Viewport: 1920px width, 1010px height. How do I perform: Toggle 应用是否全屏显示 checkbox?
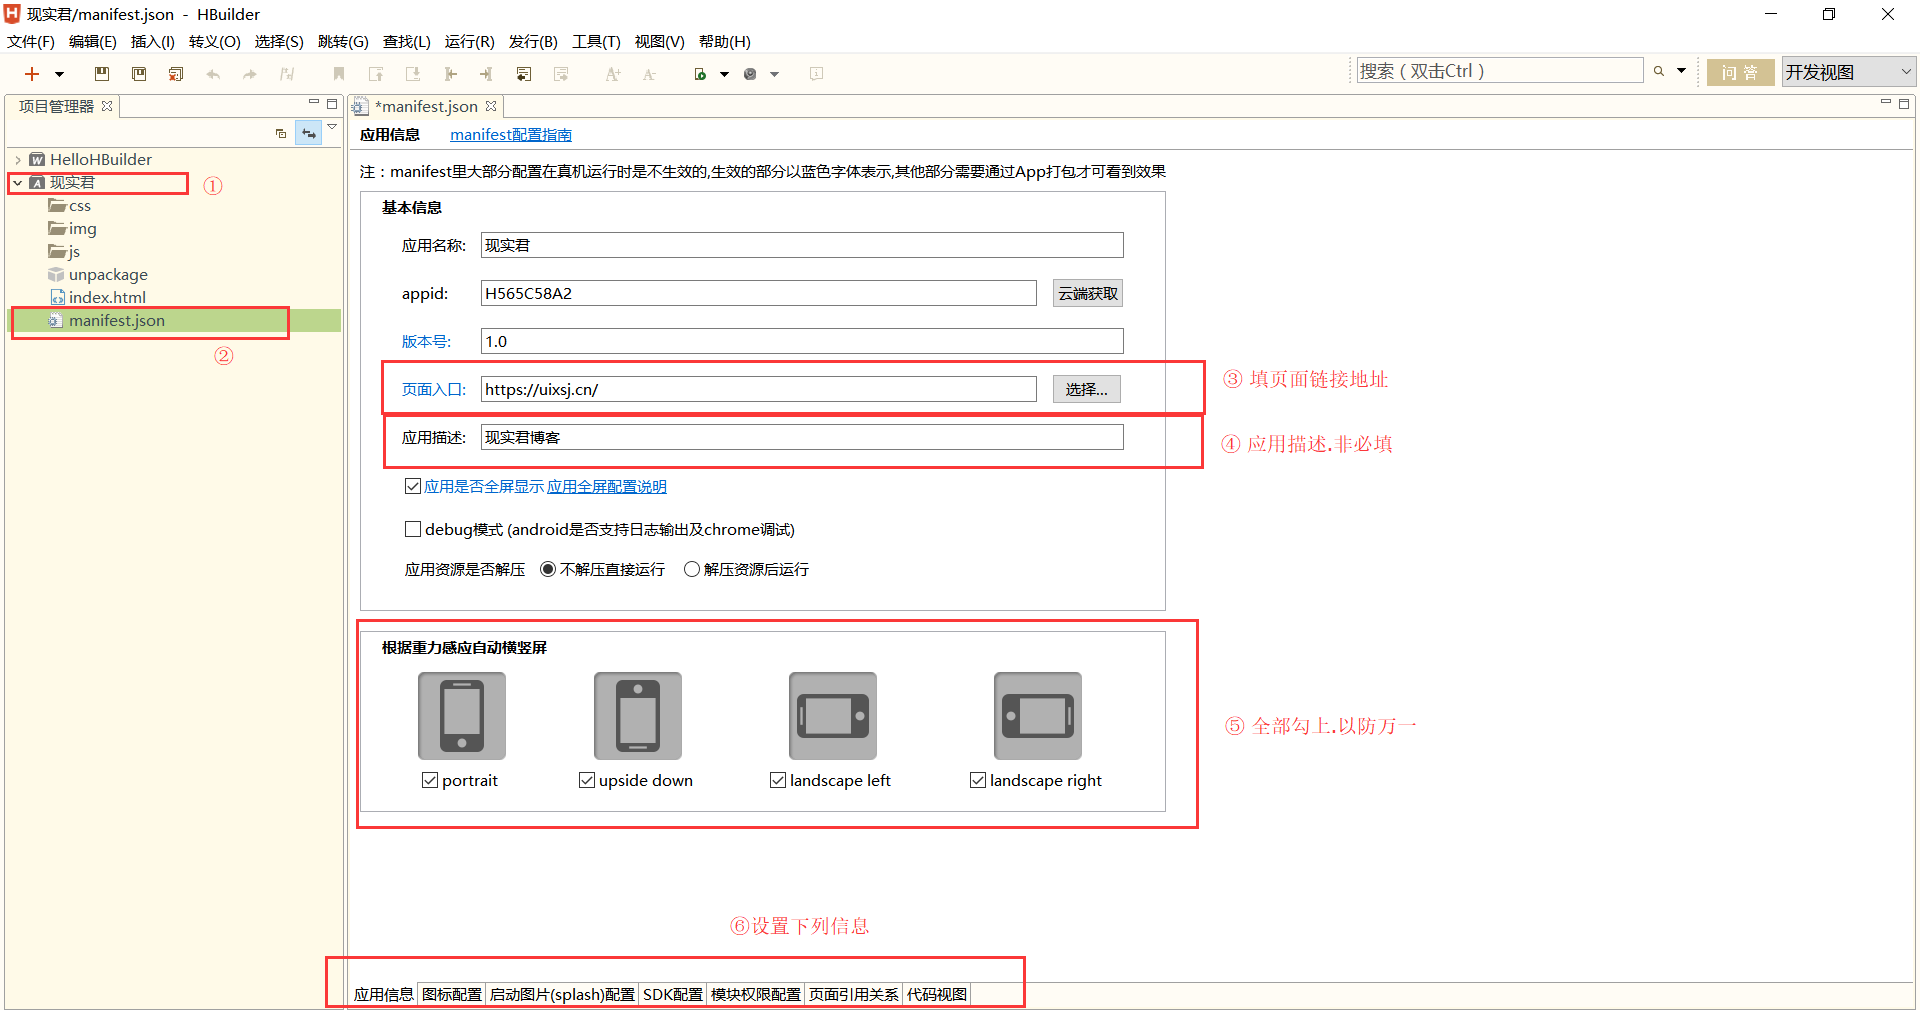[x=412, y=486]
